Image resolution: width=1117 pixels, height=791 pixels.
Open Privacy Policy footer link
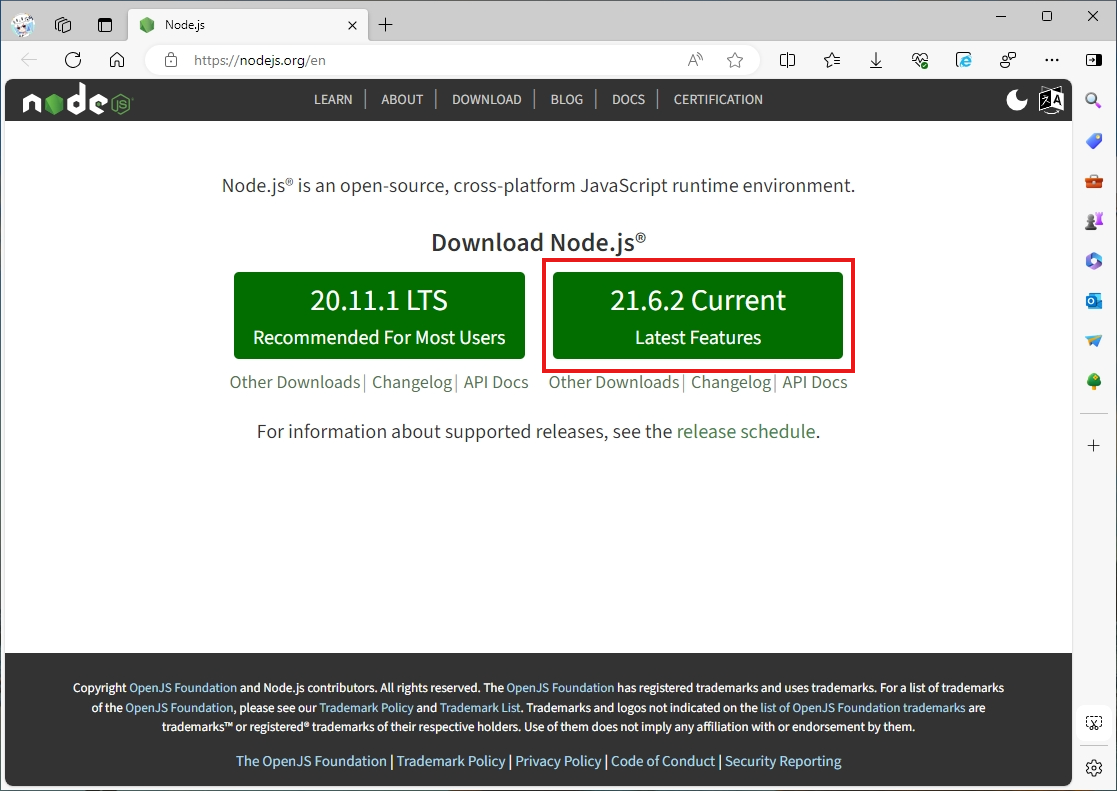(x=558, y=761)
